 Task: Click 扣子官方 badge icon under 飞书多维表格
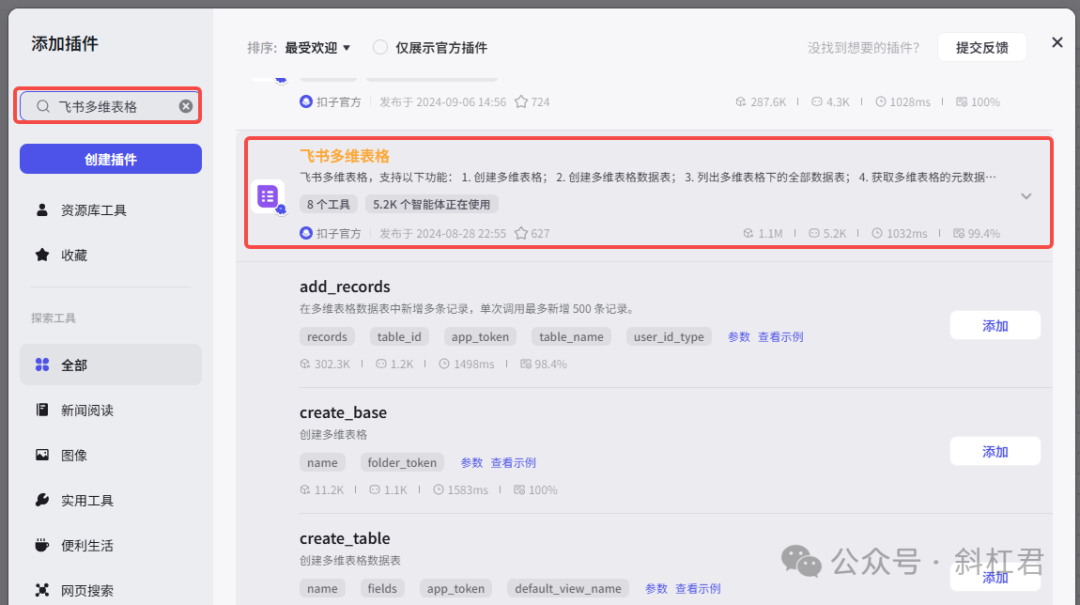pos(306,233)
